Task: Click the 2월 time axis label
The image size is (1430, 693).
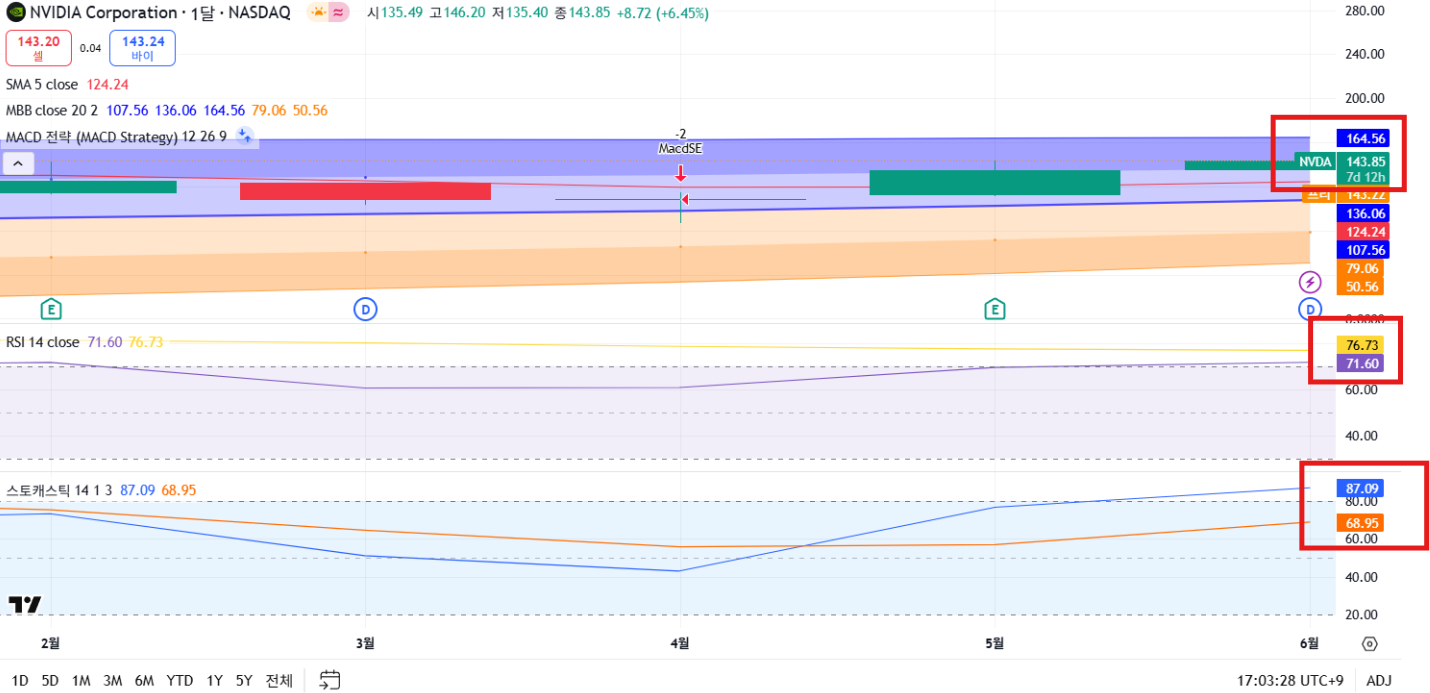Action: pyautogui.click(x=51, y=644)
